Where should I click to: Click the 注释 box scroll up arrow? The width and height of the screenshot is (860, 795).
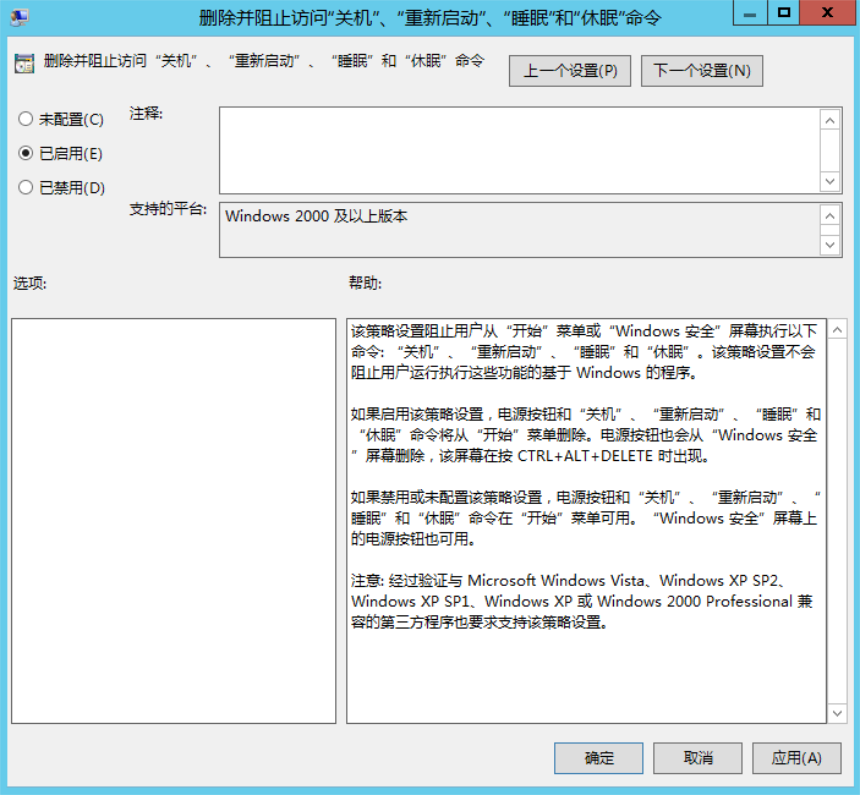coord(830,120)
